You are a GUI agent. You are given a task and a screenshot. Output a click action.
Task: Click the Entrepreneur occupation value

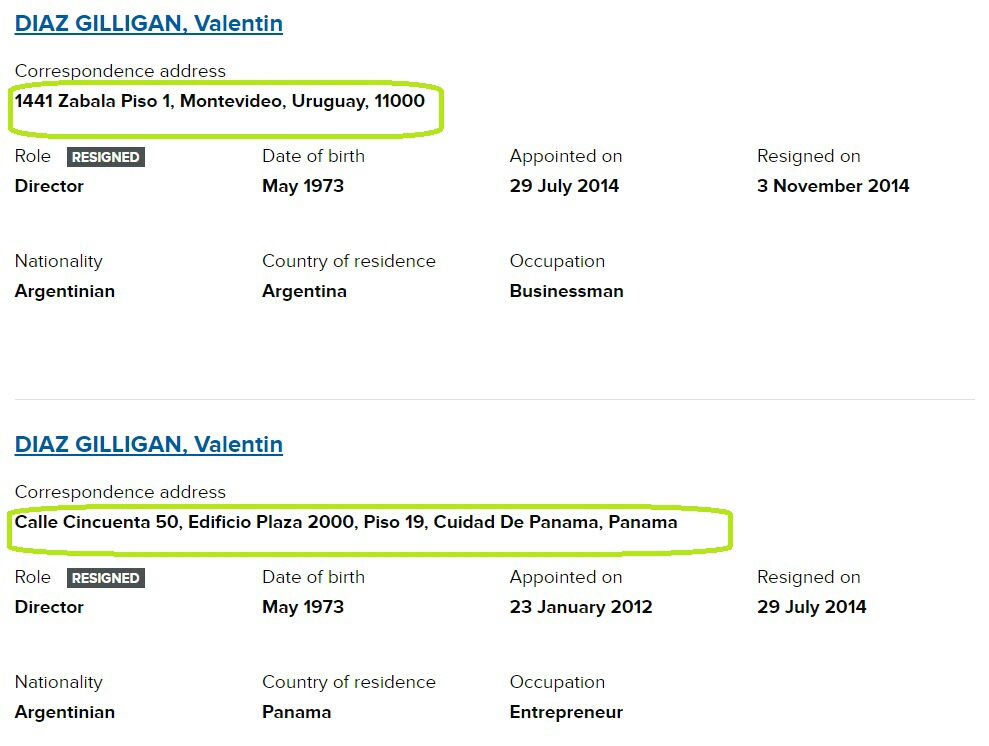566,712
